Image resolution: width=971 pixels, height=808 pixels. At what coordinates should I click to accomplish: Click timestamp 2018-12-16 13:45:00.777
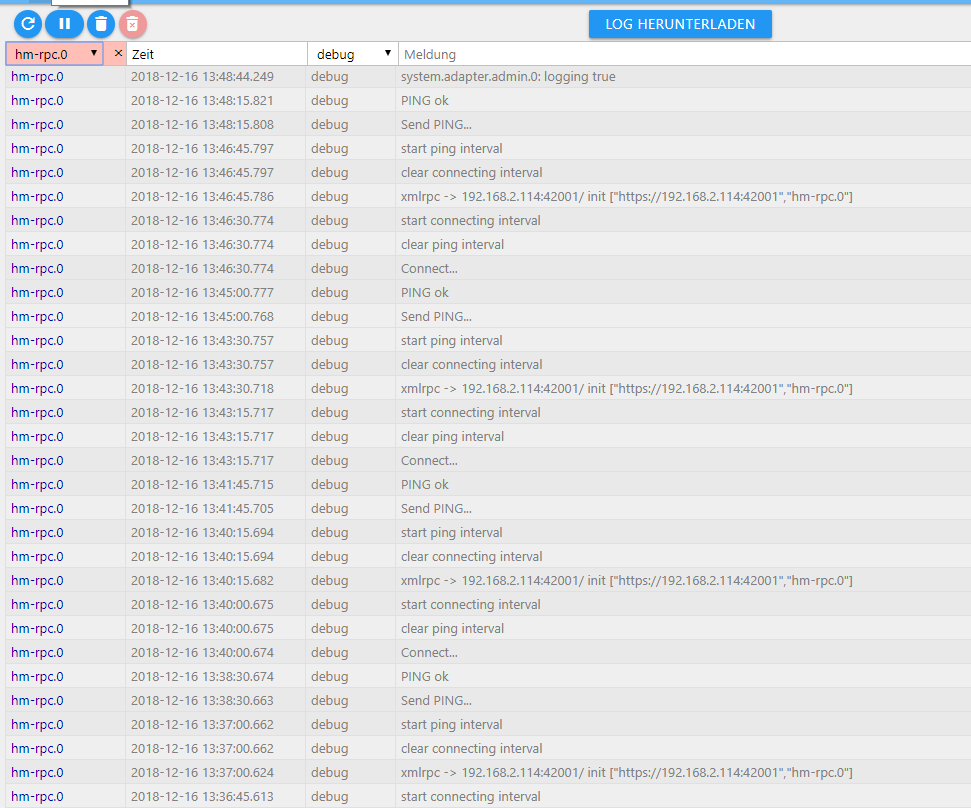pos(202,292)
